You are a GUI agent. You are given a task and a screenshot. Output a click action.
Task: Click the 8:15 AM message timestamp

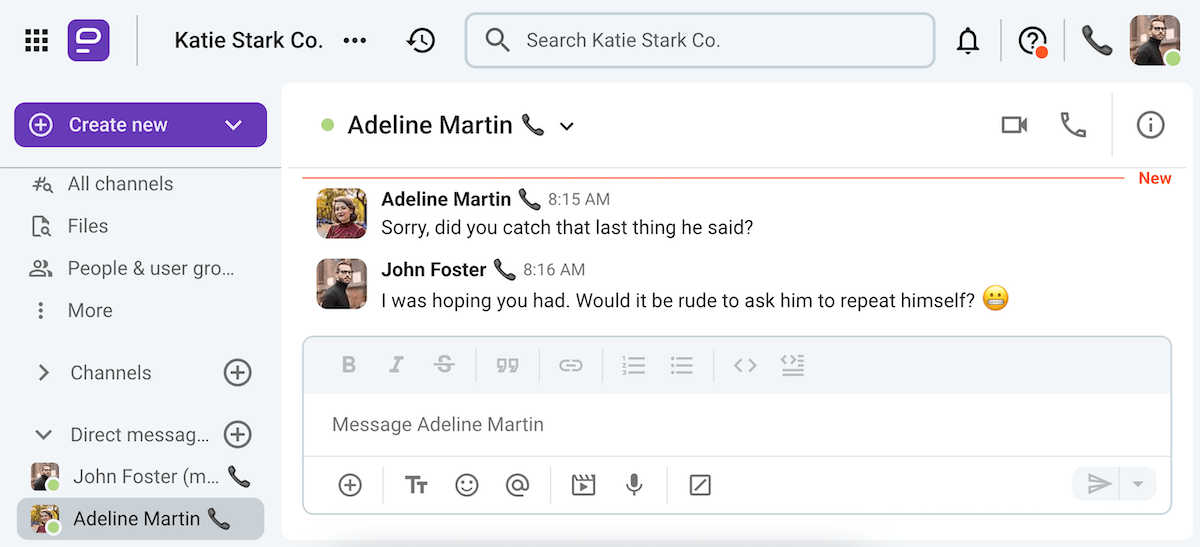click(579, 199)
